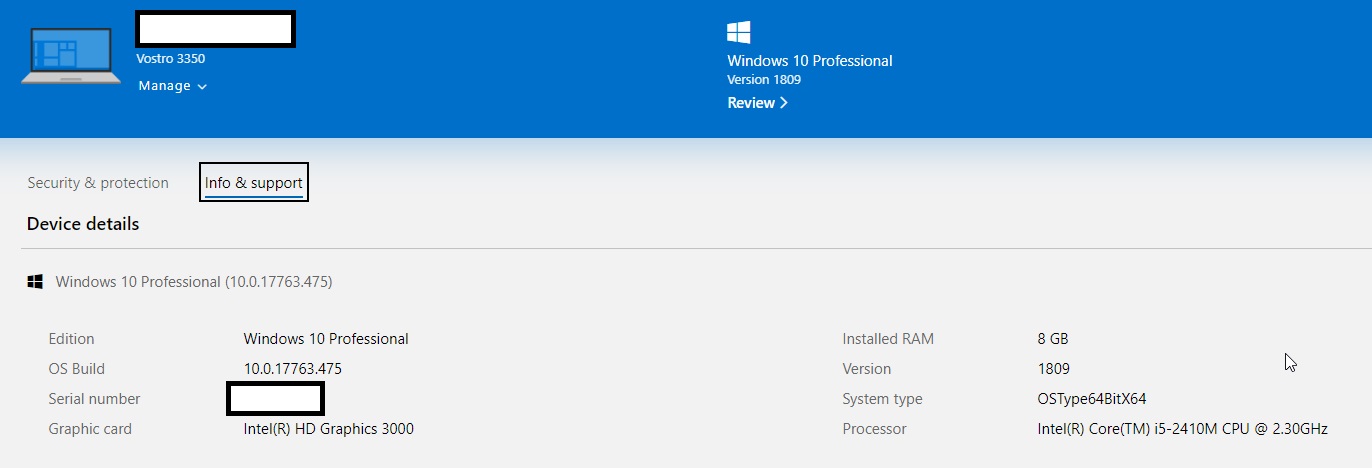Click the 8 GB RAM value
The height and width of the screenshot is (468, 1372).
1053,339
